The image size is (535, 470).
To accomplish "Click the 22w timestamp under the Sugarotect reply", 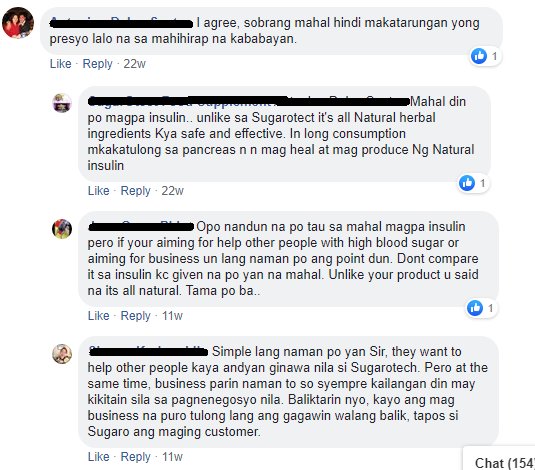I will click(x=173, y=190).
